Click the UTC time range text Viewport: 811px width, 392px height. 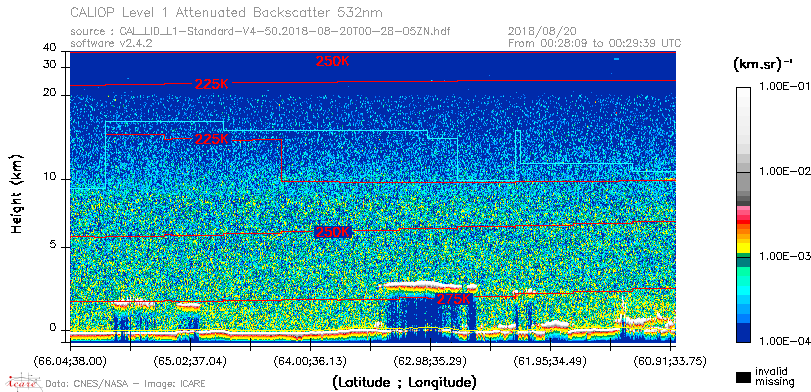point(595,43)
